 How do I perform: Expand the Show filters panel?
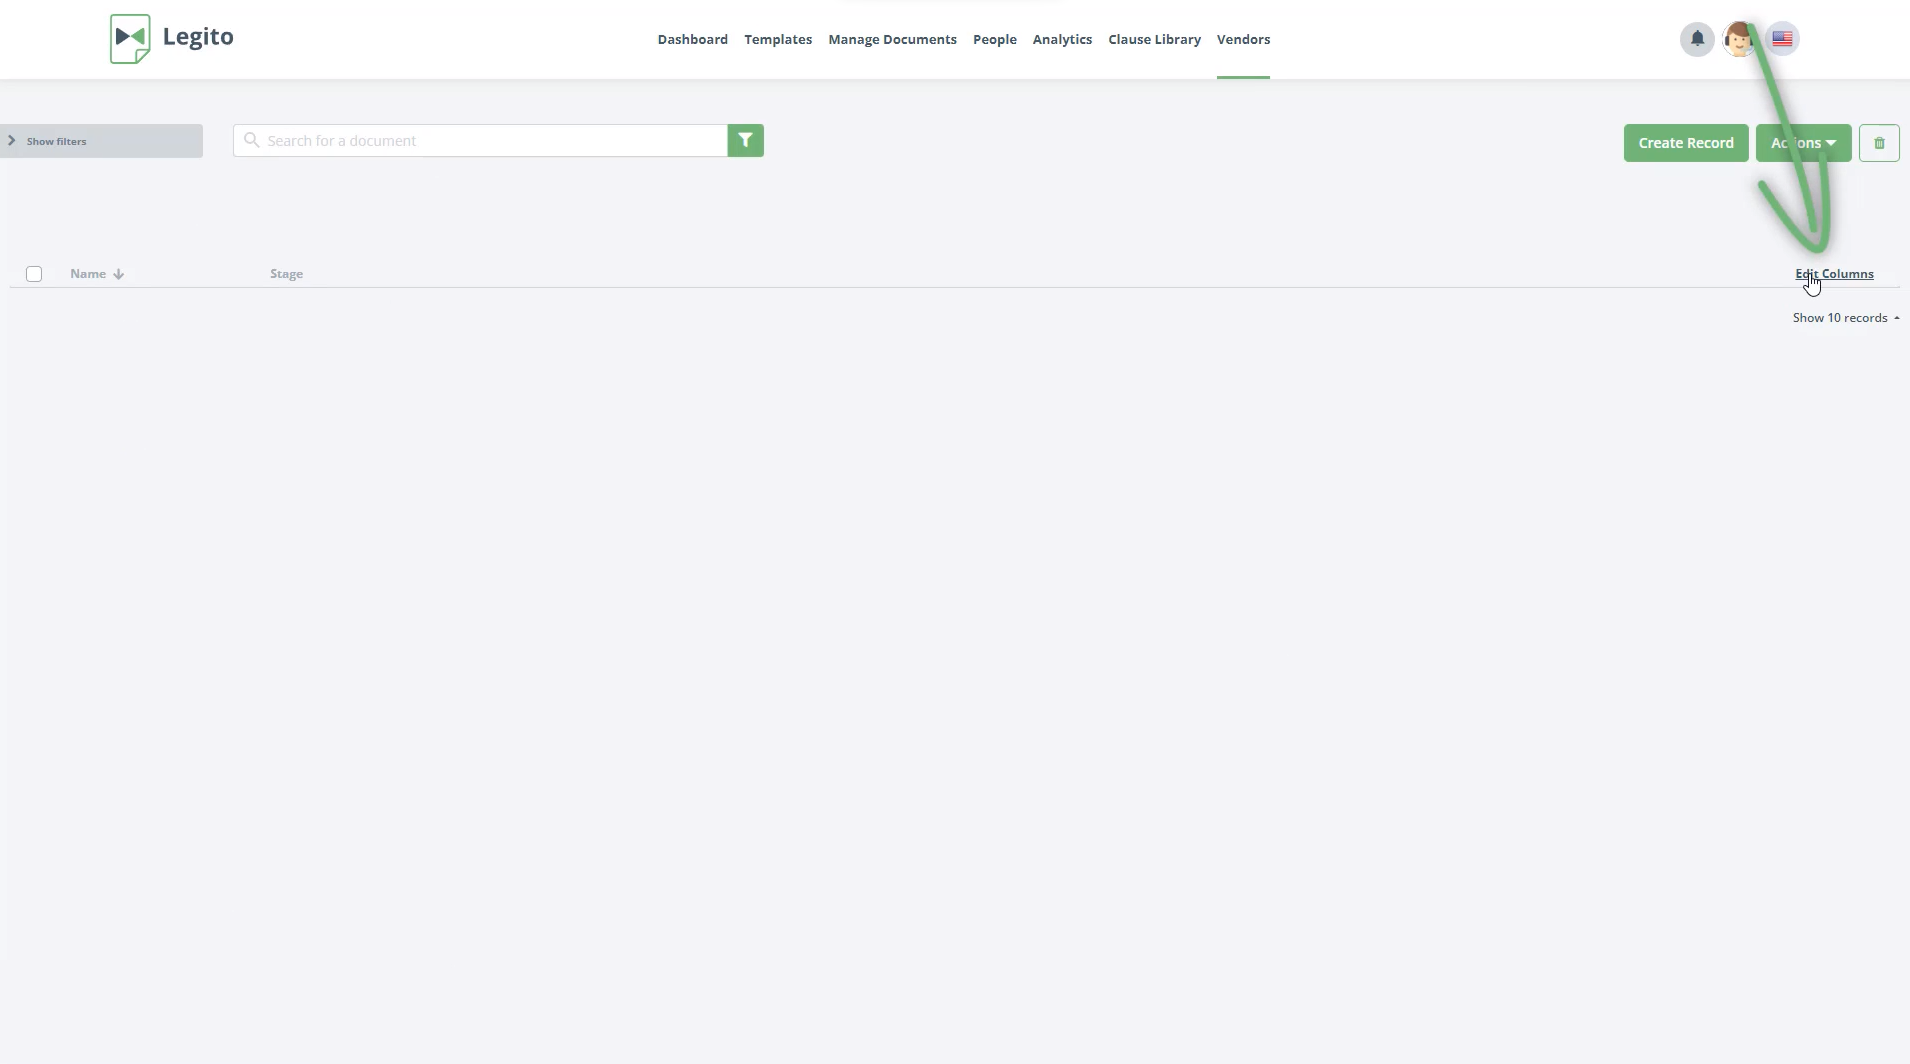pos(101,141)
